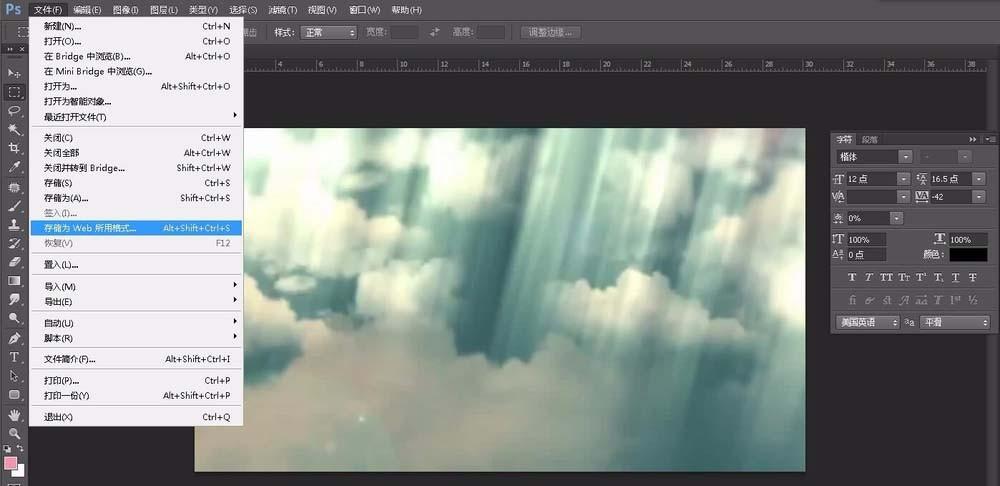Screen dimensions: 1000x486
Task: Select the Magic Wand tool
Action: [x=13, y=129]
